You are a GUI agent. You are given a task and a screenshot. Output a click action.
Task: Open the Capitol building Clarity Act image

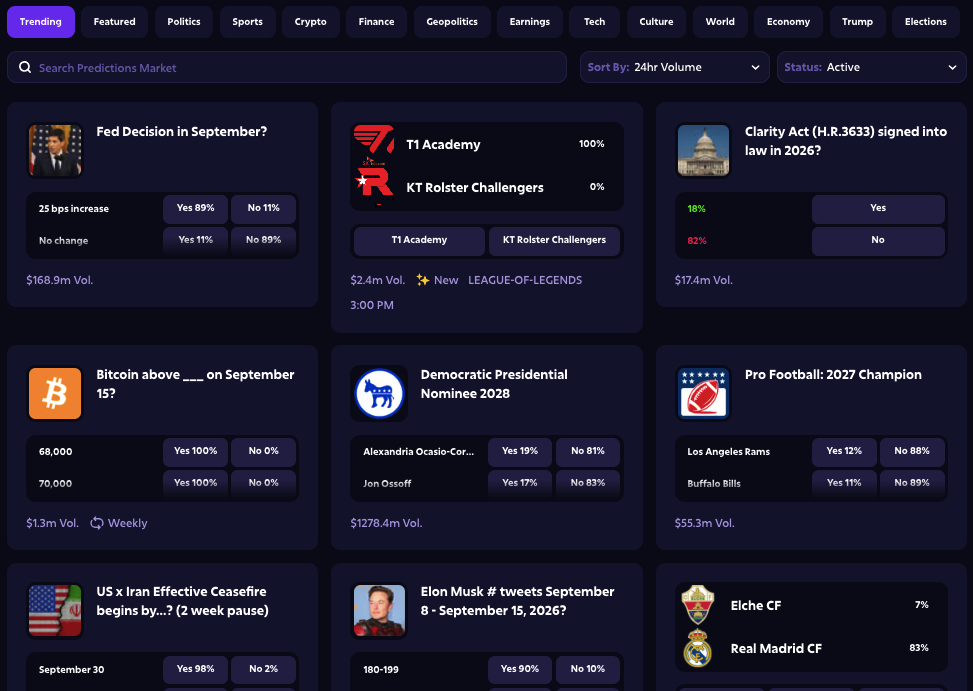click(x=703, y=150)
